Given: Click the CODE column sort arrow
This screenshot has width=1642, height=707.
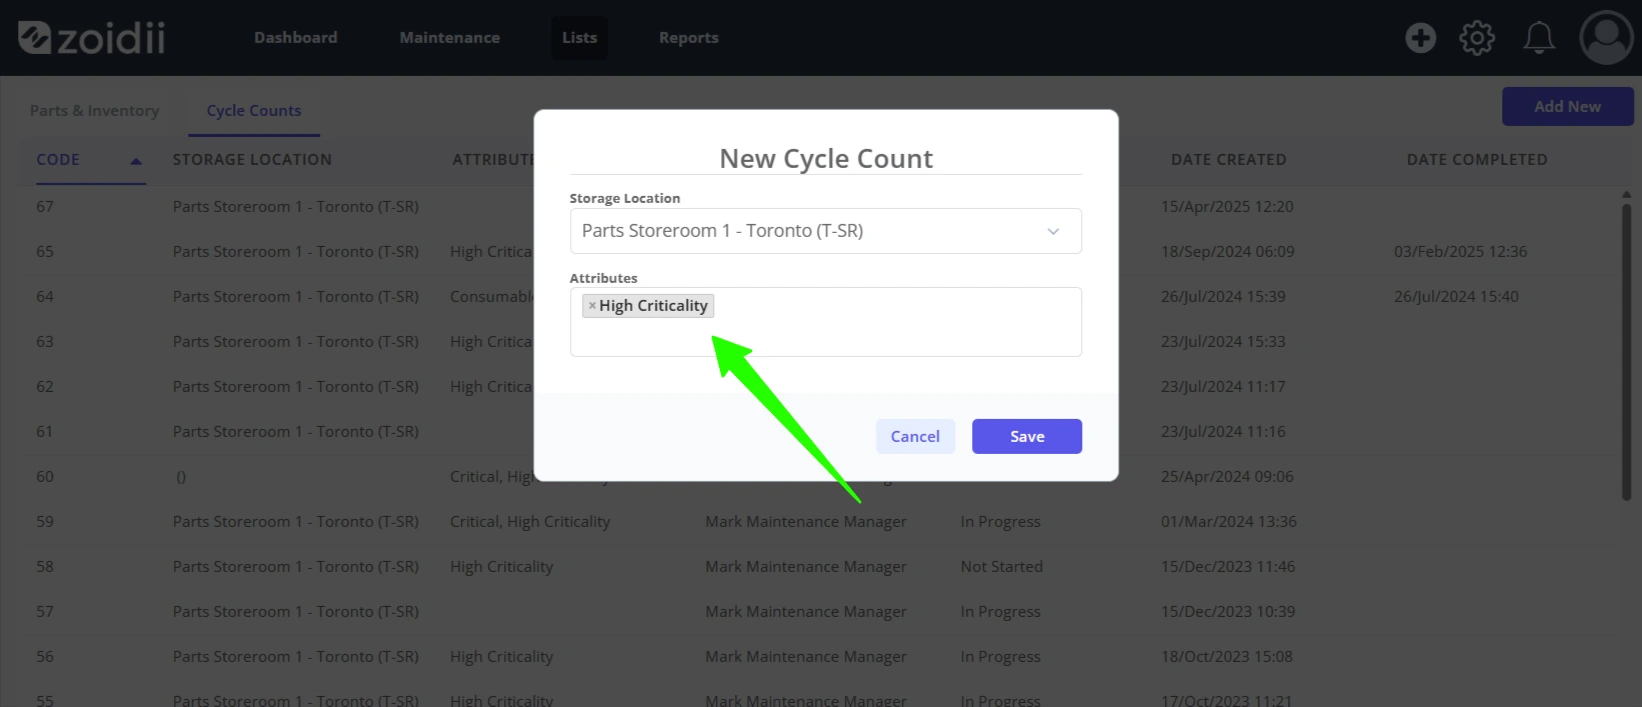Looking at the screenshot, I should coord(136,161).
